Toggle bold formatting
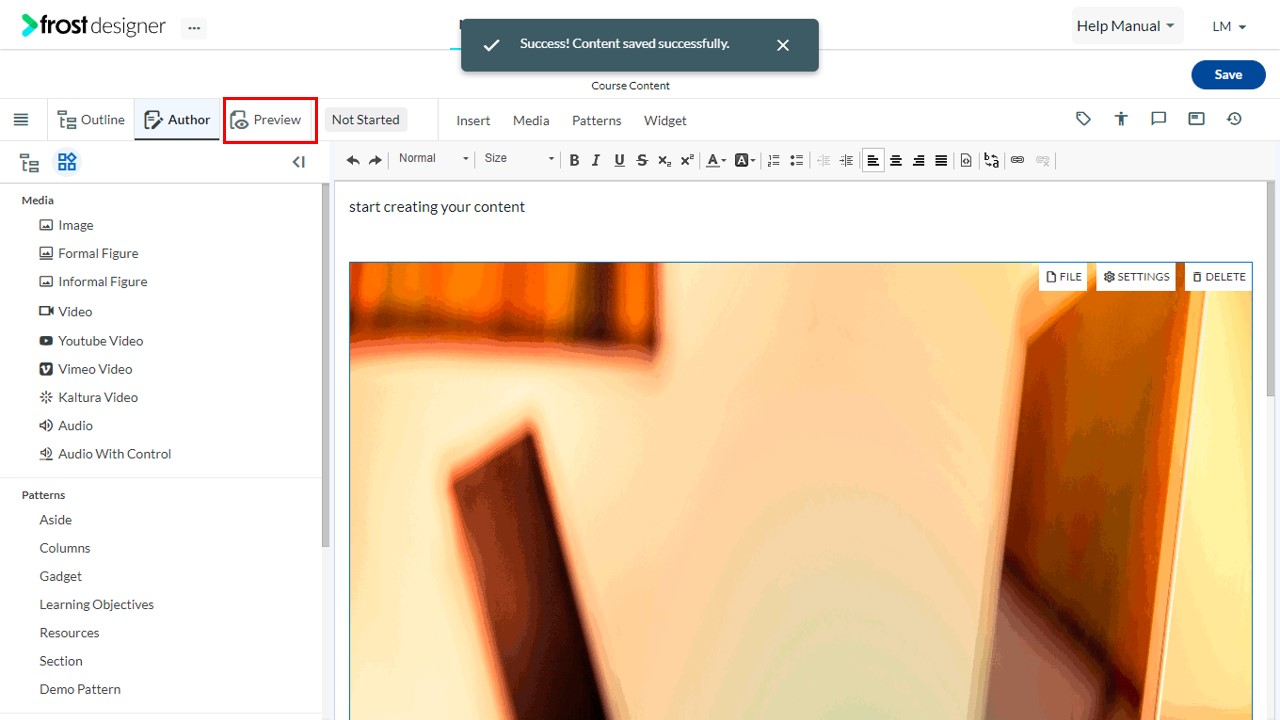The width and height of the screenshot is (1280, 720). [574, 160]
